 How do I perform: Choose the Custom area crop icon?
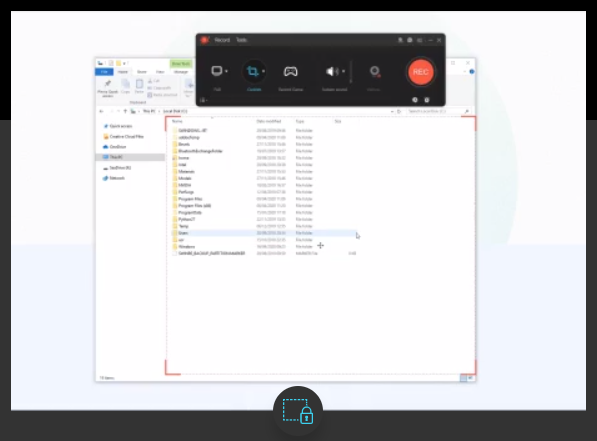252,71
